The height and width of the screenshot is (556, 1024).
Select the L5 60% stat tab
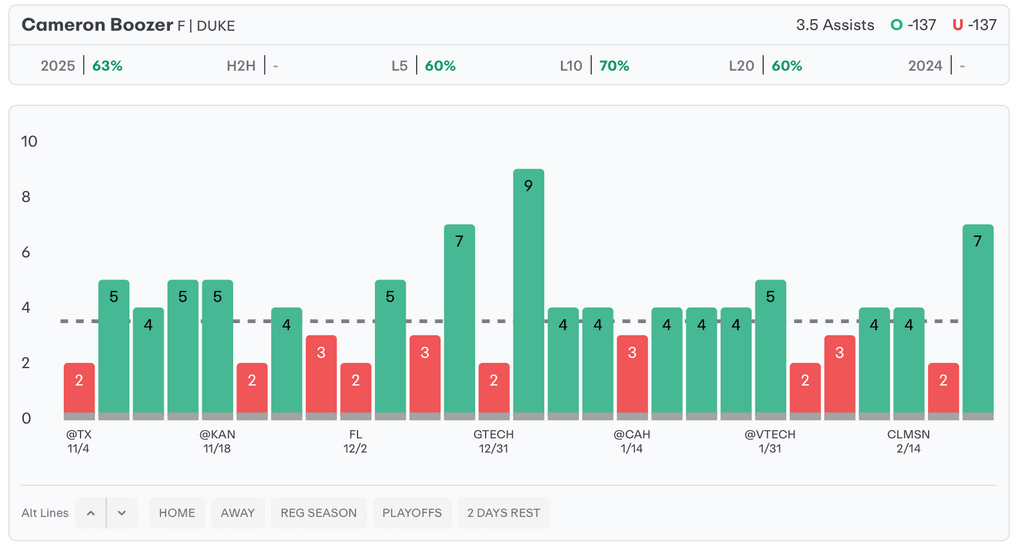coord(423,66)
